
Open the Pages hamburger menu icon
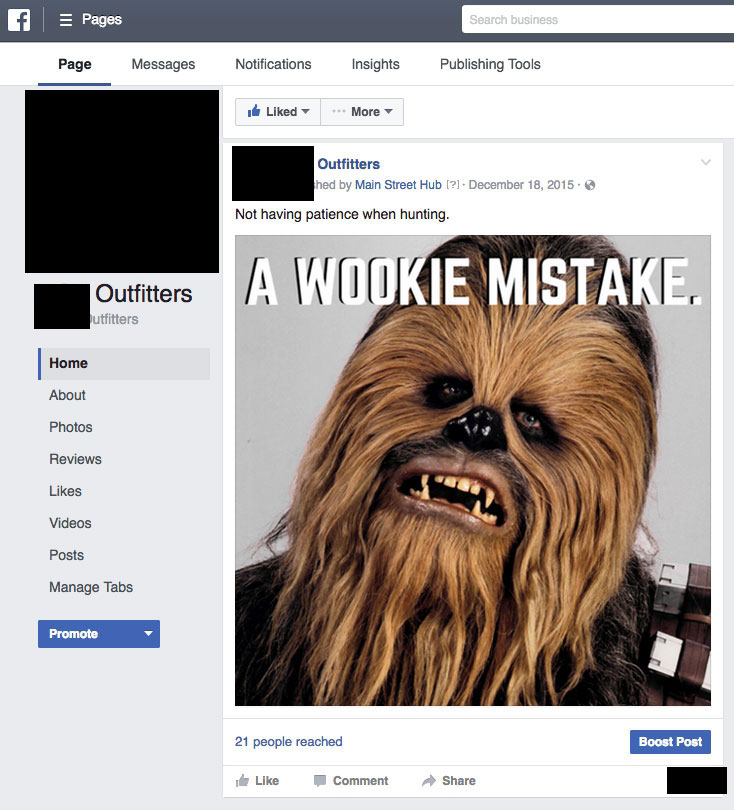pyautogui.click(x=66, y=20)
